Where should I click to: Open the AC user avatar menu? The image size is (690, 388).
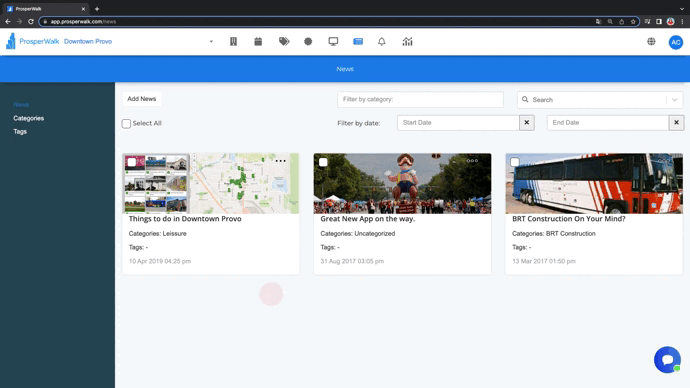click(675, 42)
